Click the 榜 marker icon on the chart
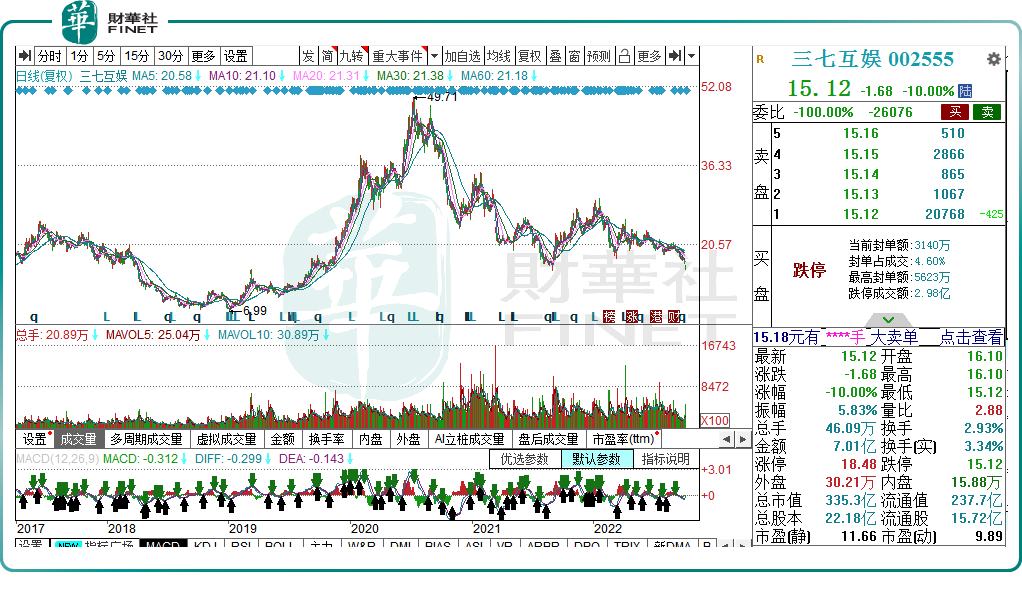Viewport: 1022px width, 592px height. [609, 317]
